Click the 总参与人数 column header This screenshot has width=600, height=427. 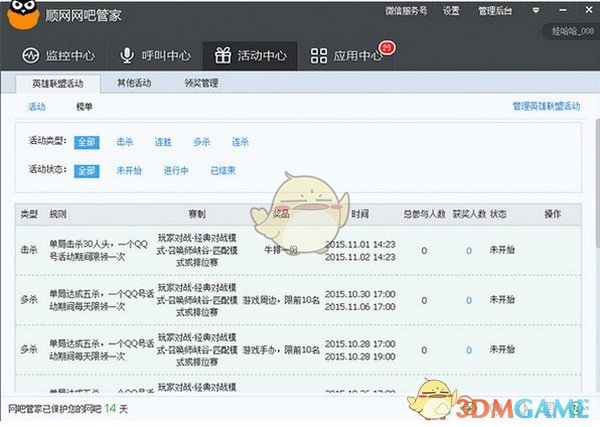(x=425, y=214)
